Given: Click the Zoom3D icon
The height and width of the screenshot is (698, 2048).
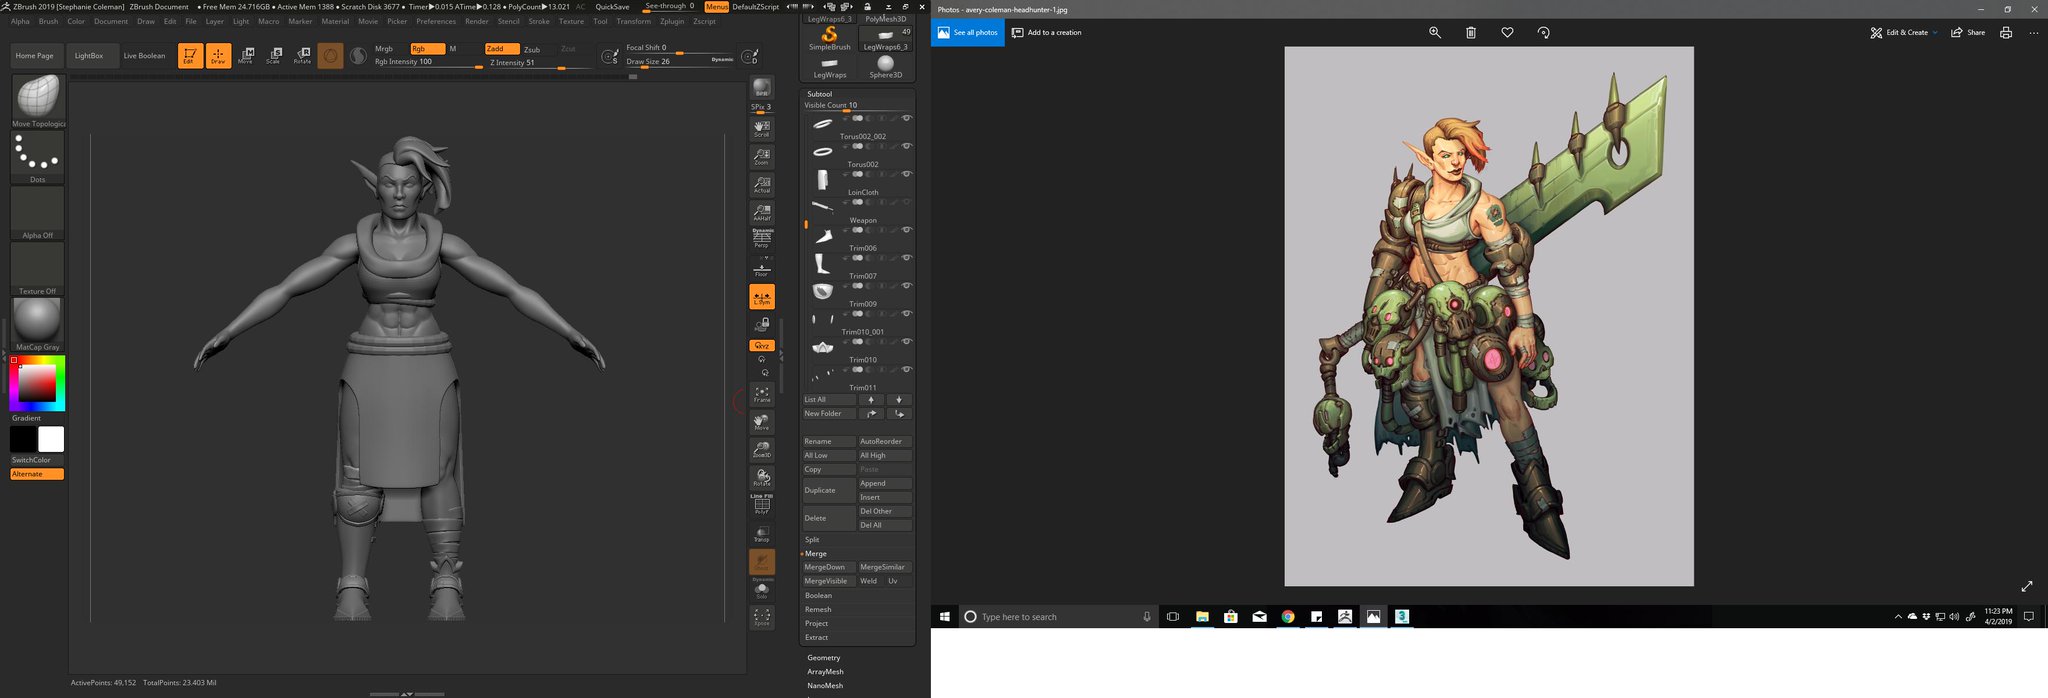Looking at the screenshot, I should coord(762,450).
